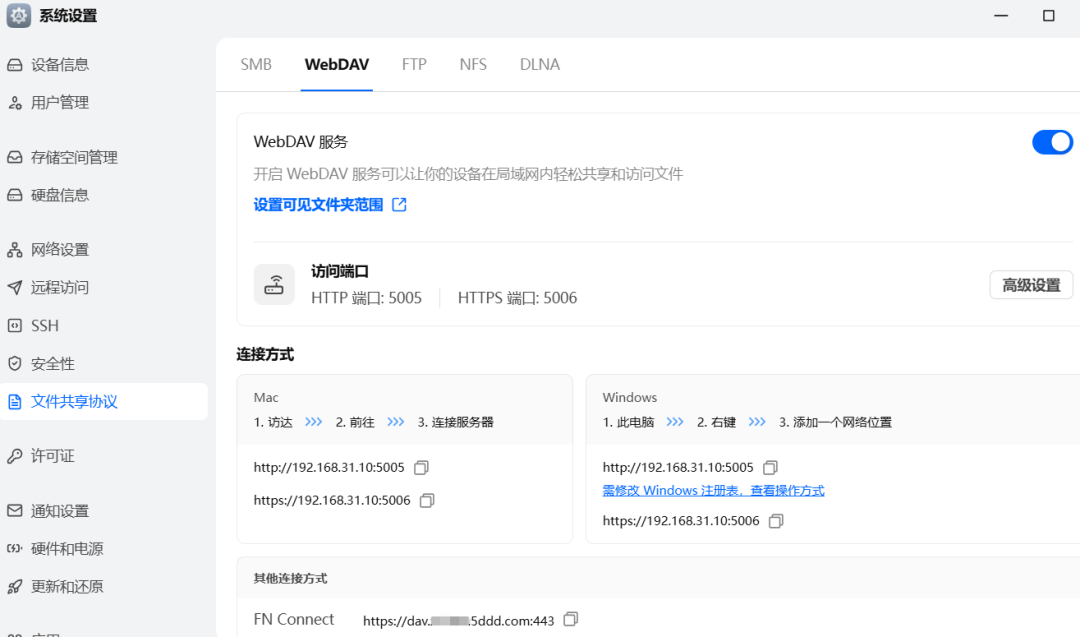Open the 高级设置 button for access ports
The width and height of the screenshot is (1080, 637).
[x=1031, y=284]
